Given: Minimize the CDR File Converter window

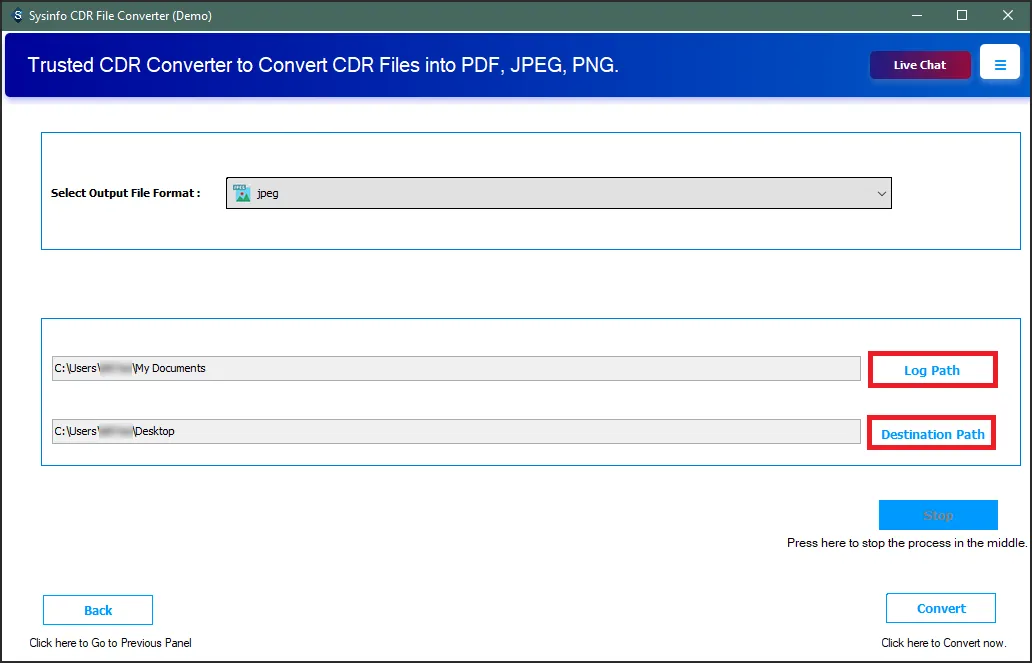Looking at the screenshot, I should coord(916,15).
